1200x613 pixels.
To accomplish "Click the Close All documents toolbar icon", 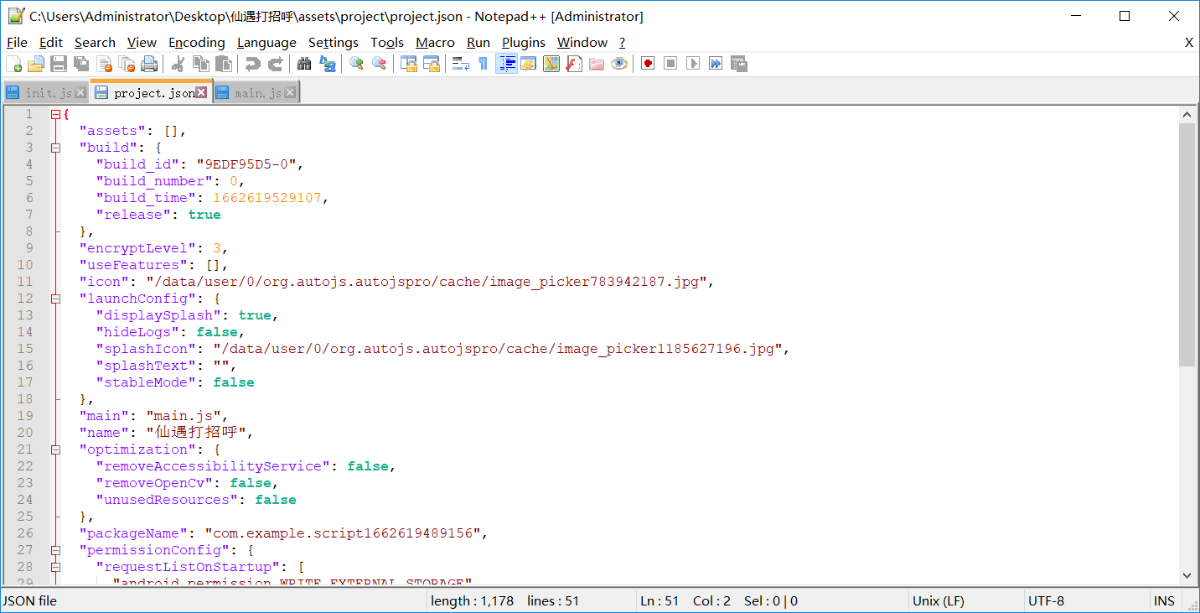I will click(126, 64).
